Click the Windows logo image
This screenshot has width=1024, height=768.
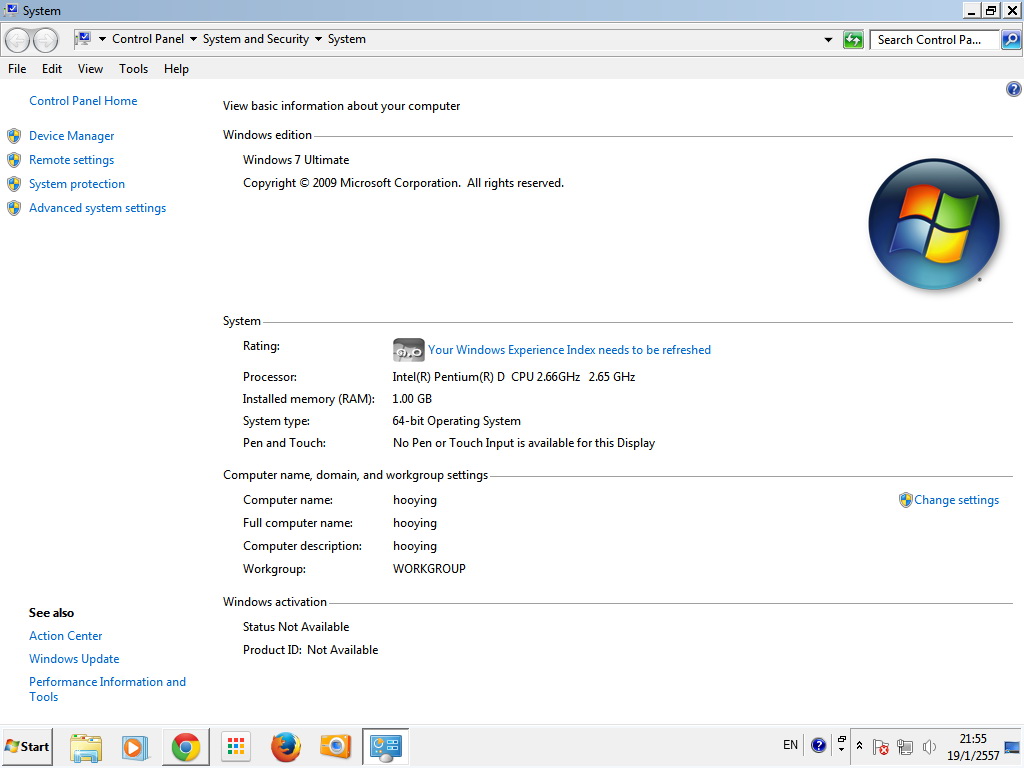(934, 224)
